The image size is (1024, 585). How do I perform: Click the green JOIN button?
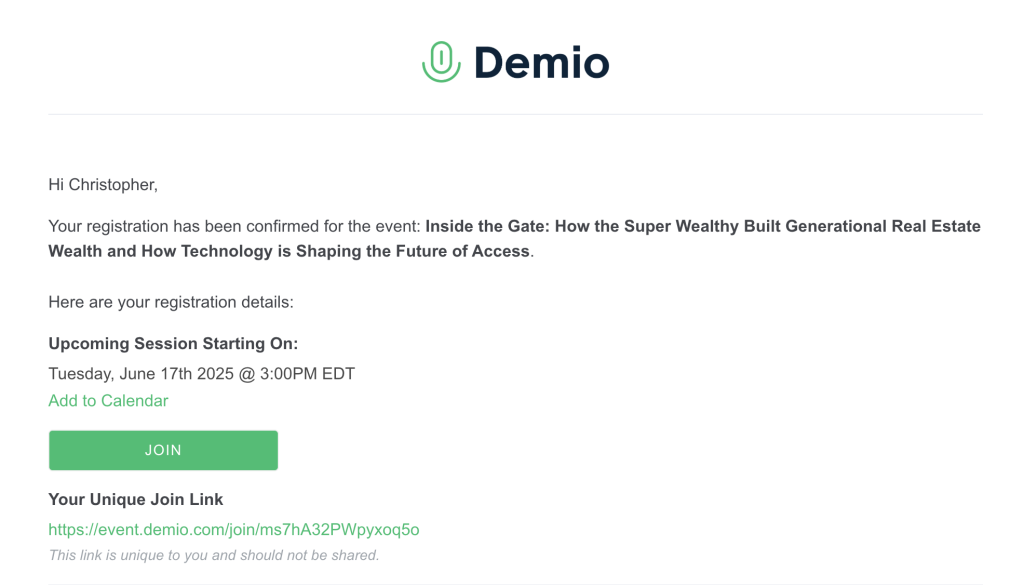163,451
